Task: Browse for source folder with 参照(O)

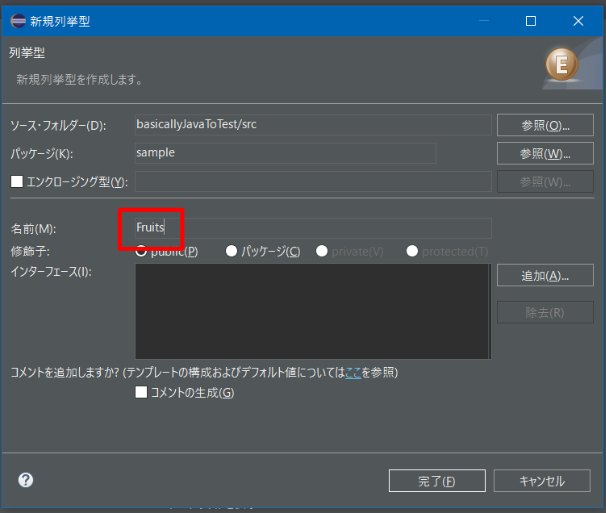Action: (545, 125)
